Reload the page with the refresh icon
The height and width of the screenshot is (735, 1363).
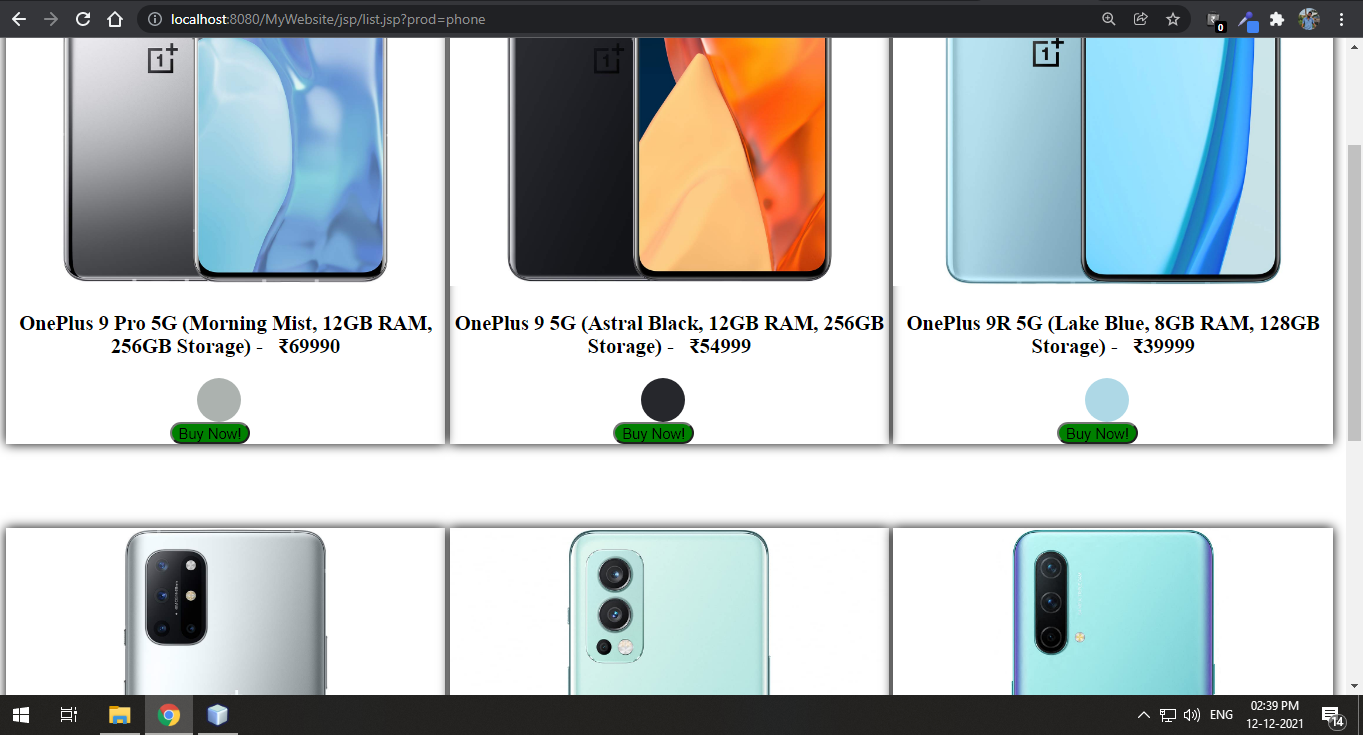coord(83,19)
